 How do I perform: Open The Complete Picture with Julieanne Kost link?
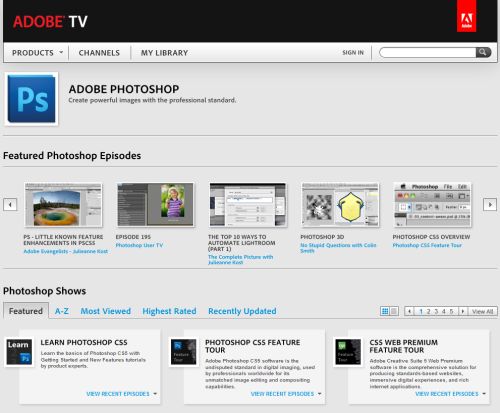click(240, 260)
